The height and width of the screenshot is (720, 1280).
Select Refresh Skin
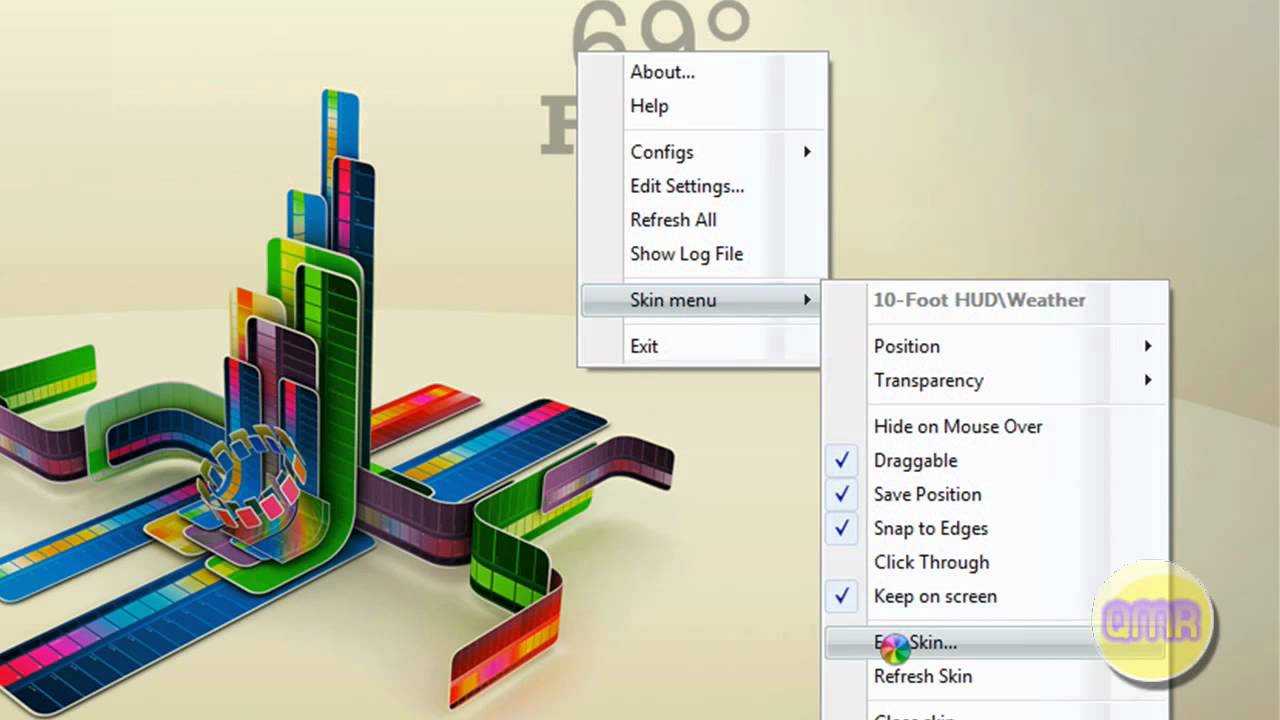pyautogui.click(x=995, y=676)
